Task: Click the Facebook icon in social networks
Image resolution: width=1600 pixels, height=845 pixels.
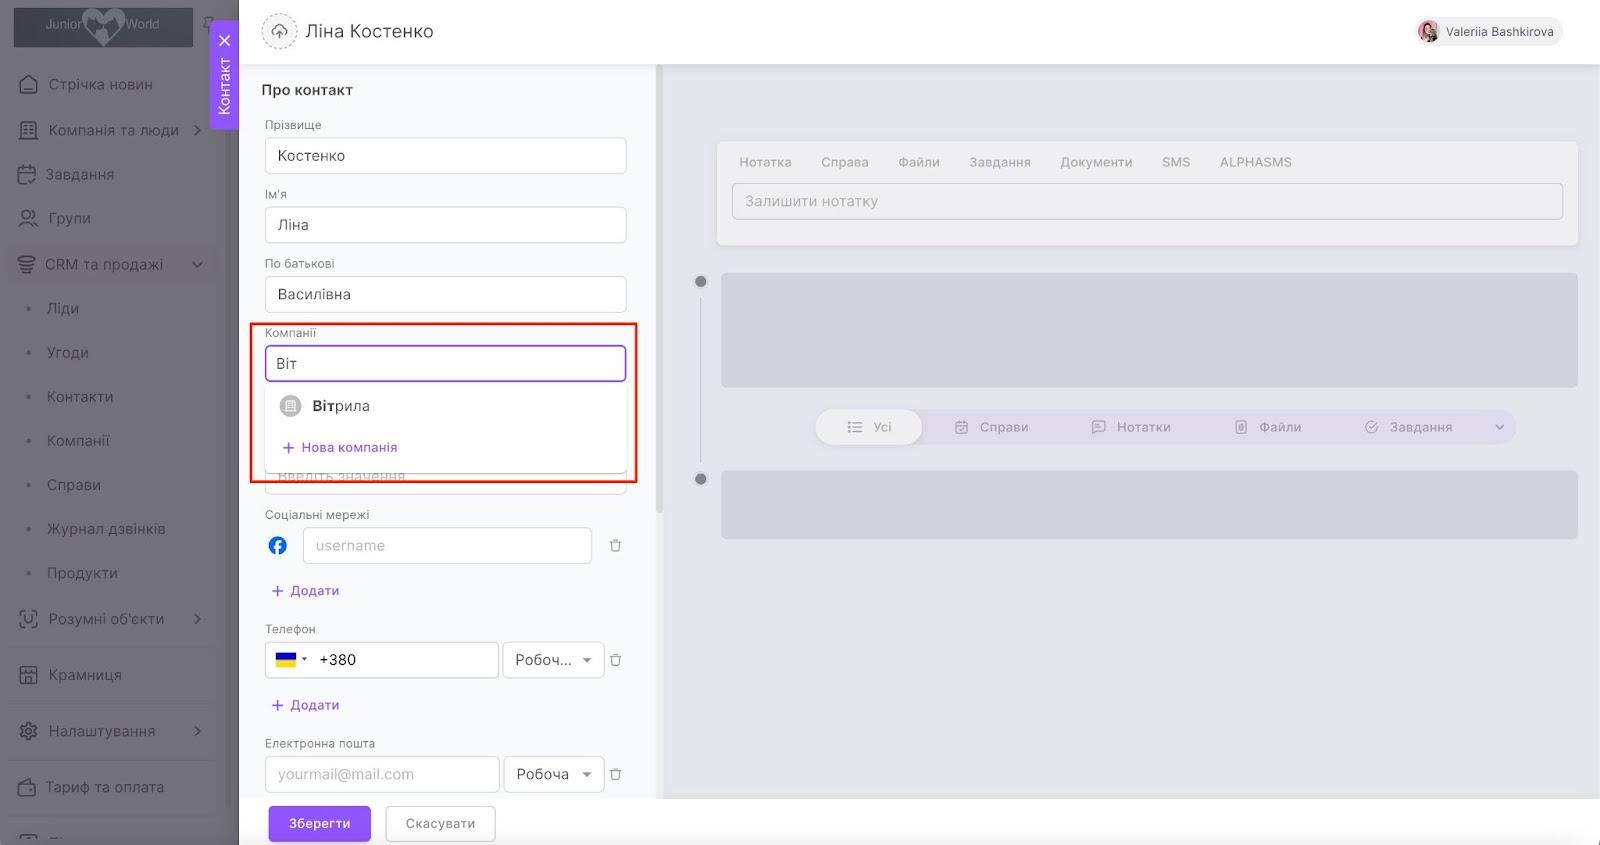Action: (278, 546)
